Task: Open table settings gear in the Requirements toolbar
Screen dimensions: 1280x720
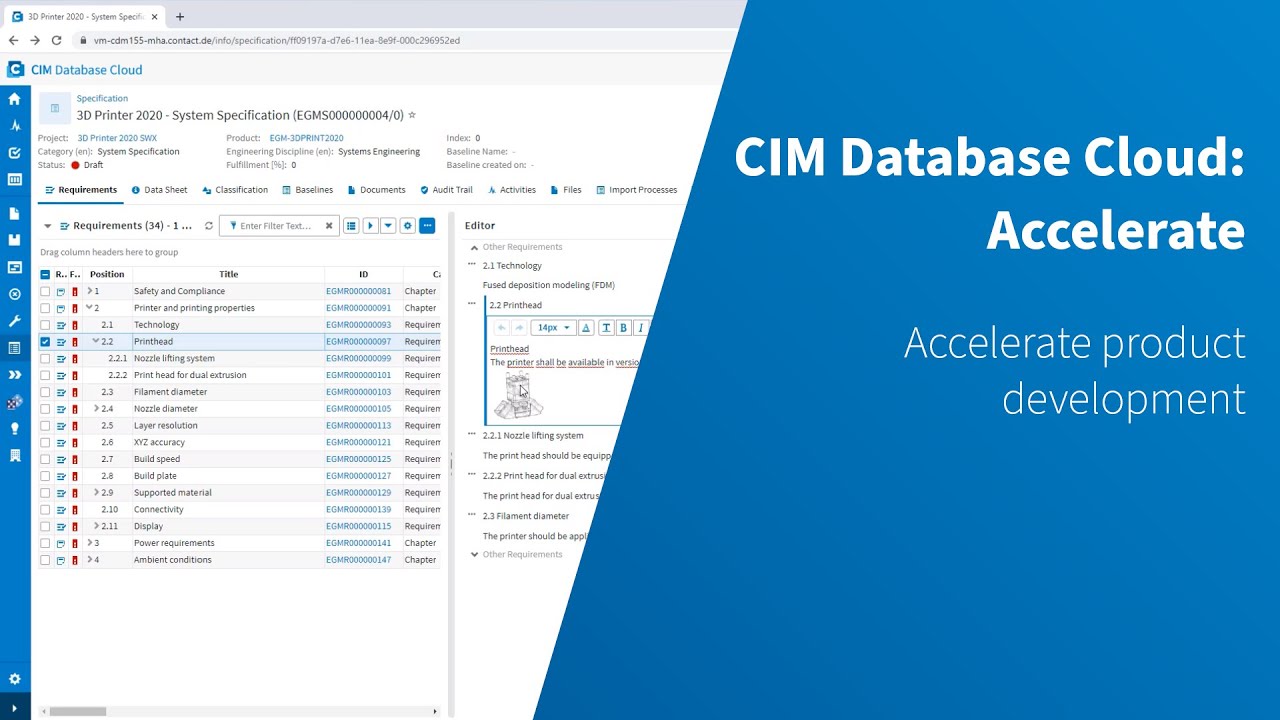Action: tap(407, 226)
